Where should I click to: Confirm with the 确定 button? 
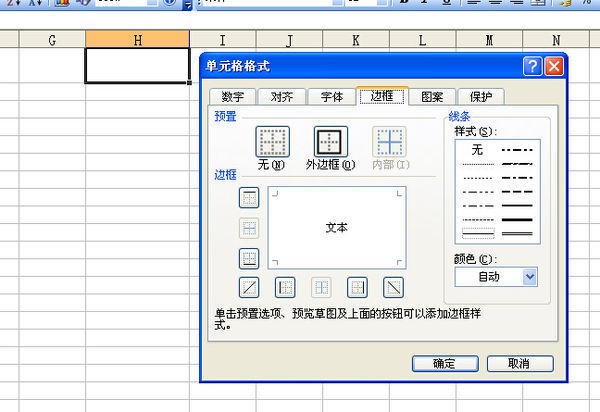tap(445, 363)
